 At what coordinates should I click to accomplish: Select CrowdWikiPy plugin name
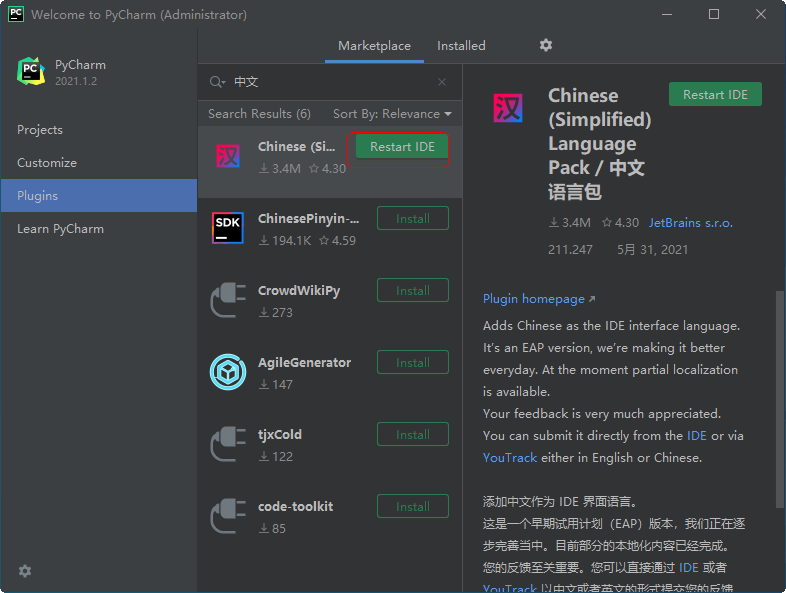coord(299,291)
